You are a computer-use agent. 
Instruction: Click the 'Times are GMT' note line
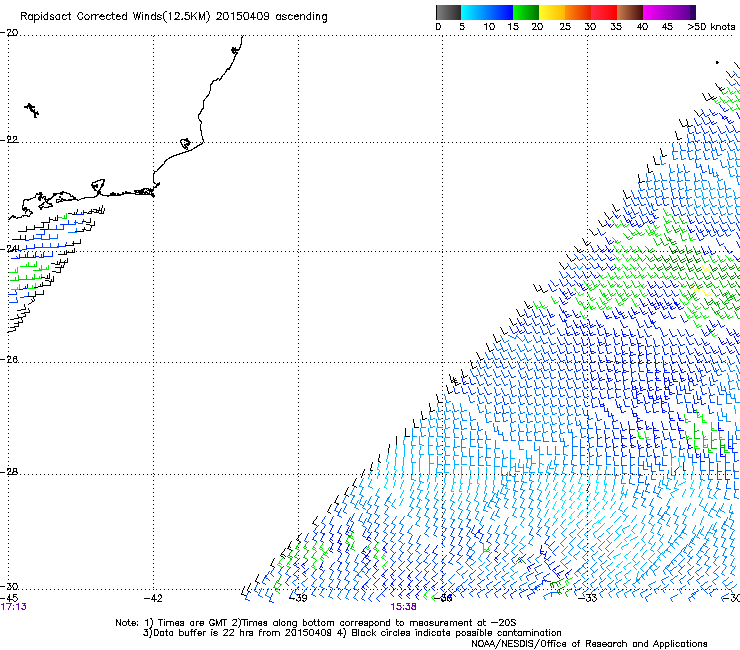(x=315, y=623)
